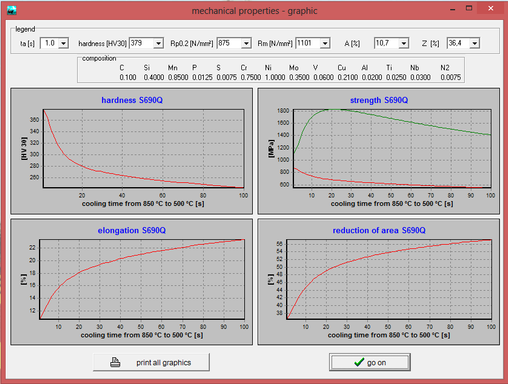Expand the Z [%] dropdown arrow

(475, 43)
